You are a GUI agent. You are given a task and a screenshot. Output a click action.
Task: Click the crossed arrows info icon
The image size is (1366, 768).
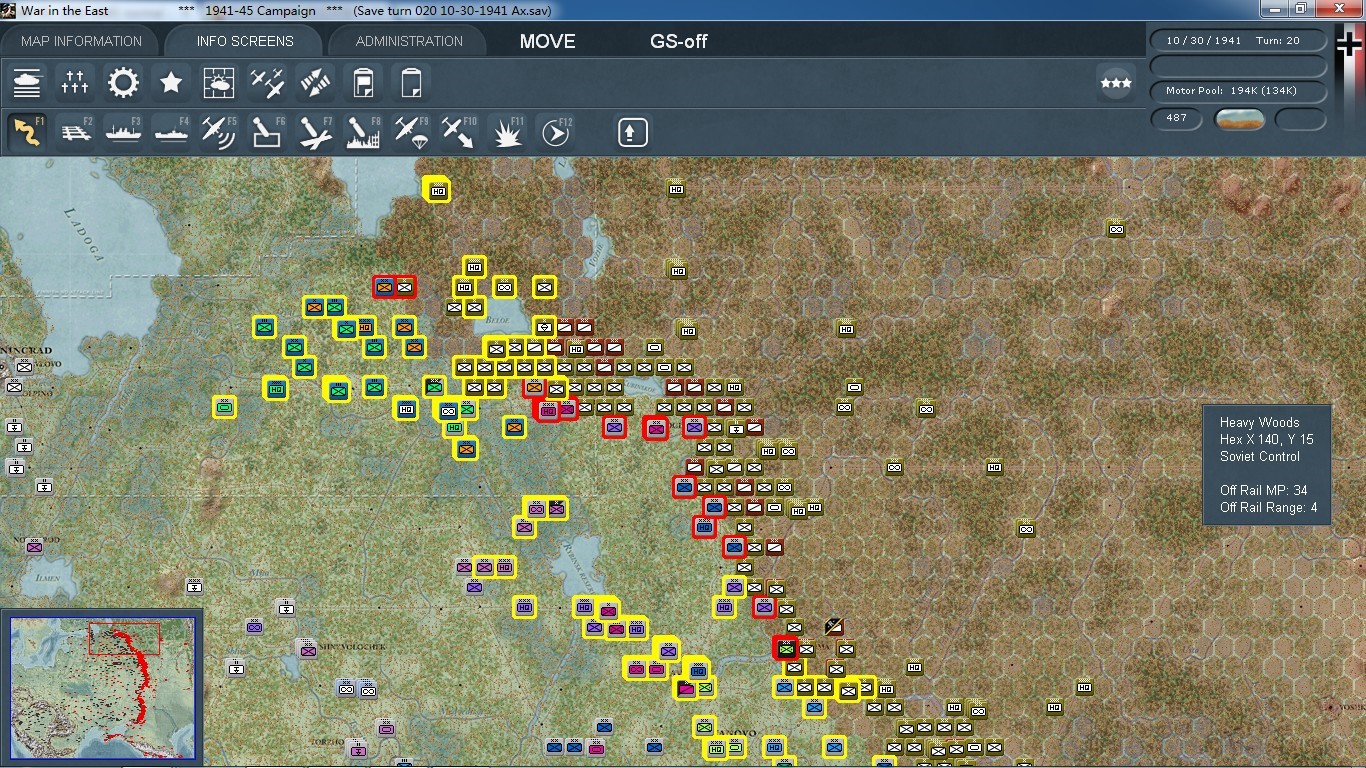tap(315, 82)
